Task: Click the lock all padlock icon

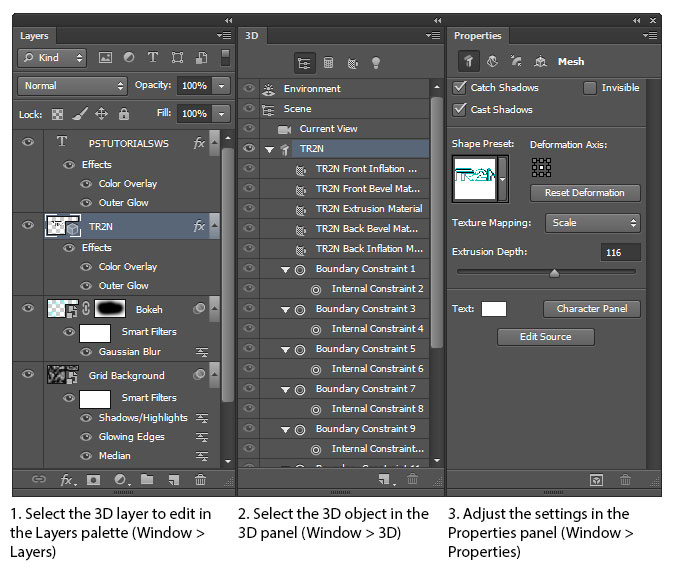Action: point(124,114)
